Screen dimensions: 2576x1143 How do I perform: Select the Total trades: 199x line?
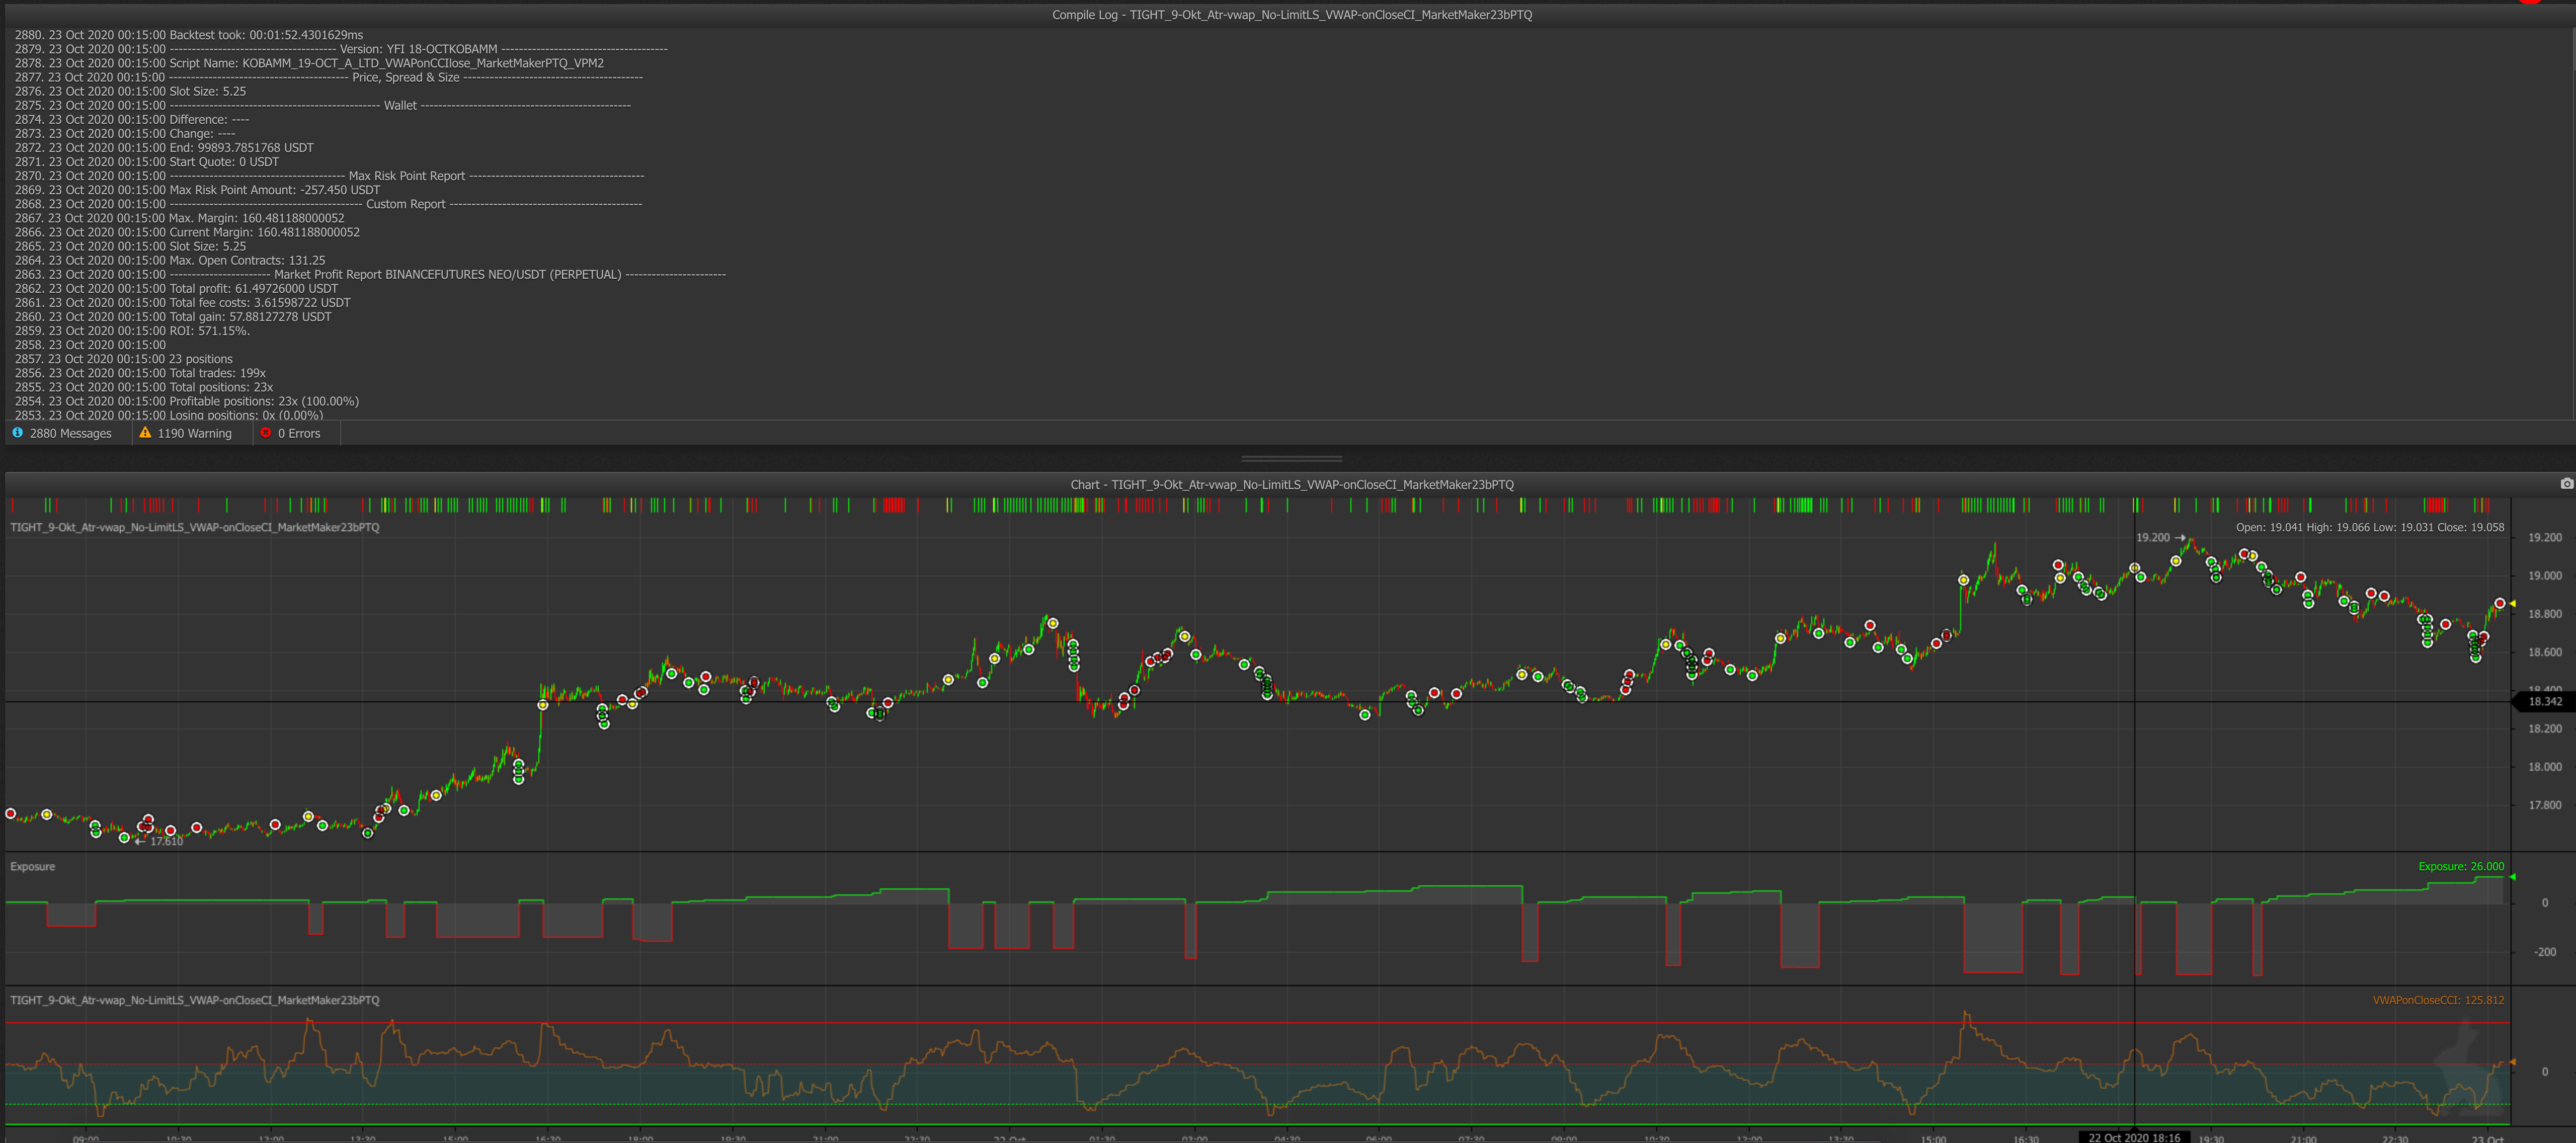[140, 373]
